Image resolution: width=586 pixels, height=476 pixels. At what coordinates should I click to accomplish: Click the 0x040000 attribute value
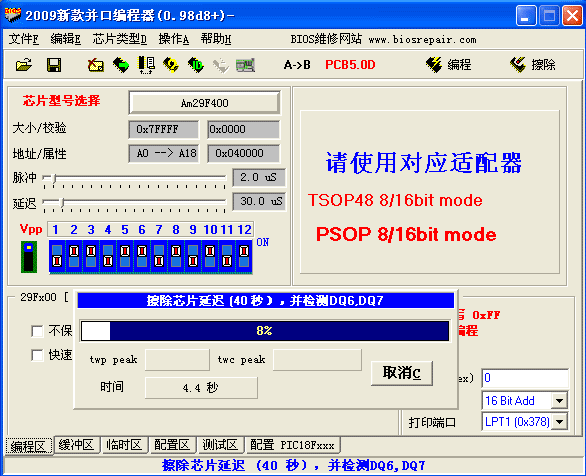[243, 153]
